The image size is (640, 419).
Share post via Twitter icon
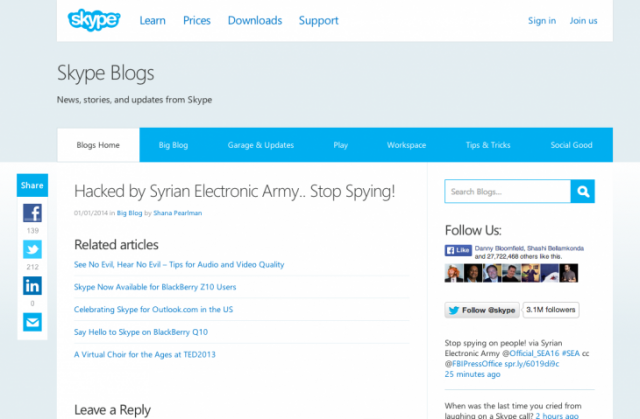[32, 250]
